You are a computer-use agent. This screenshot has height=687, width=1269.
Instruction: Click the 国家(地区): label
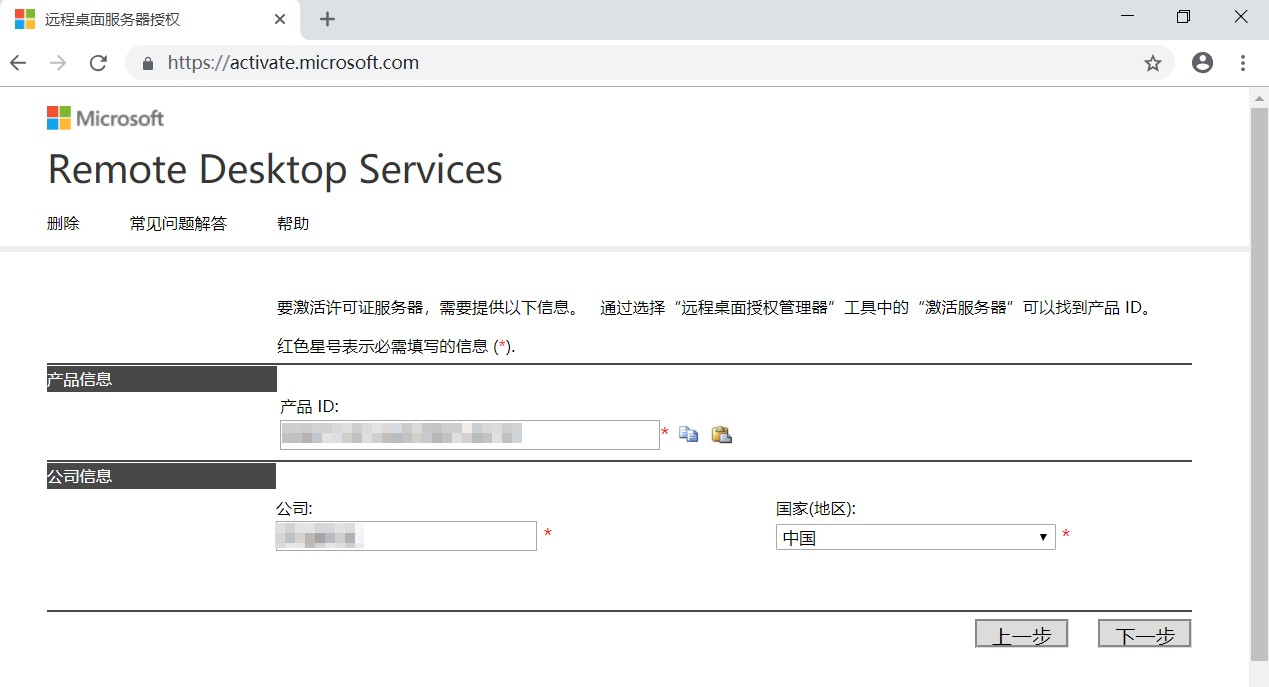(816, 508)
